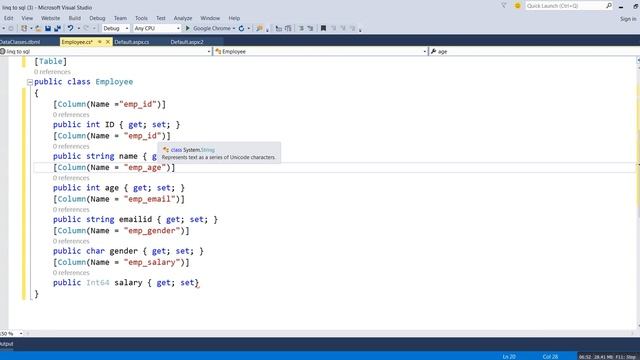Viewport: 640px width, 360px height.
Task: Click the Int64 type of salary
Action: tap(98, 282)
